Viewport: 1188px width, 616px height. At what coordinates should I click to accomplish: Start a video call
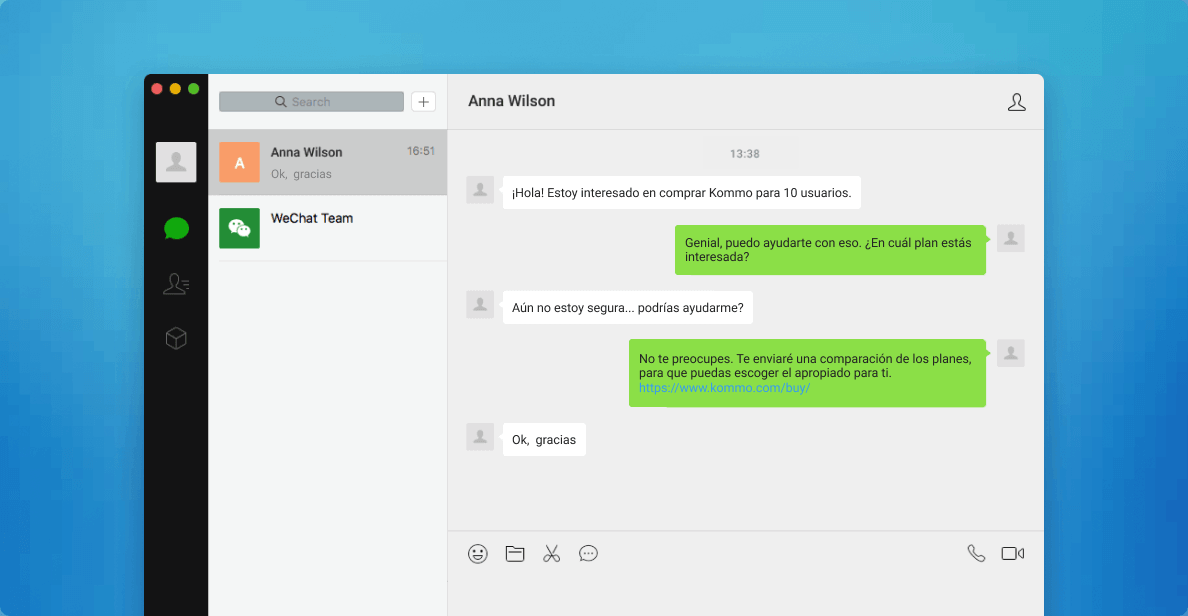point(1012,553)
